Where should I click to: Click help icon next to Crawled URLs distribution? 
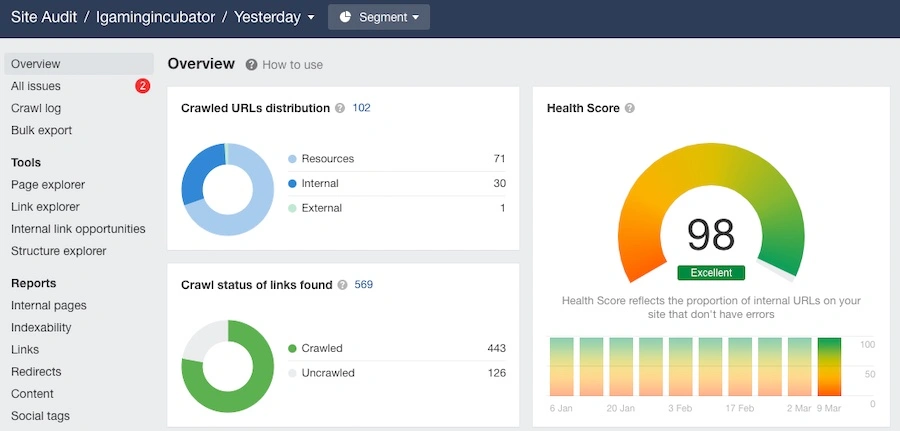point(340,108)
